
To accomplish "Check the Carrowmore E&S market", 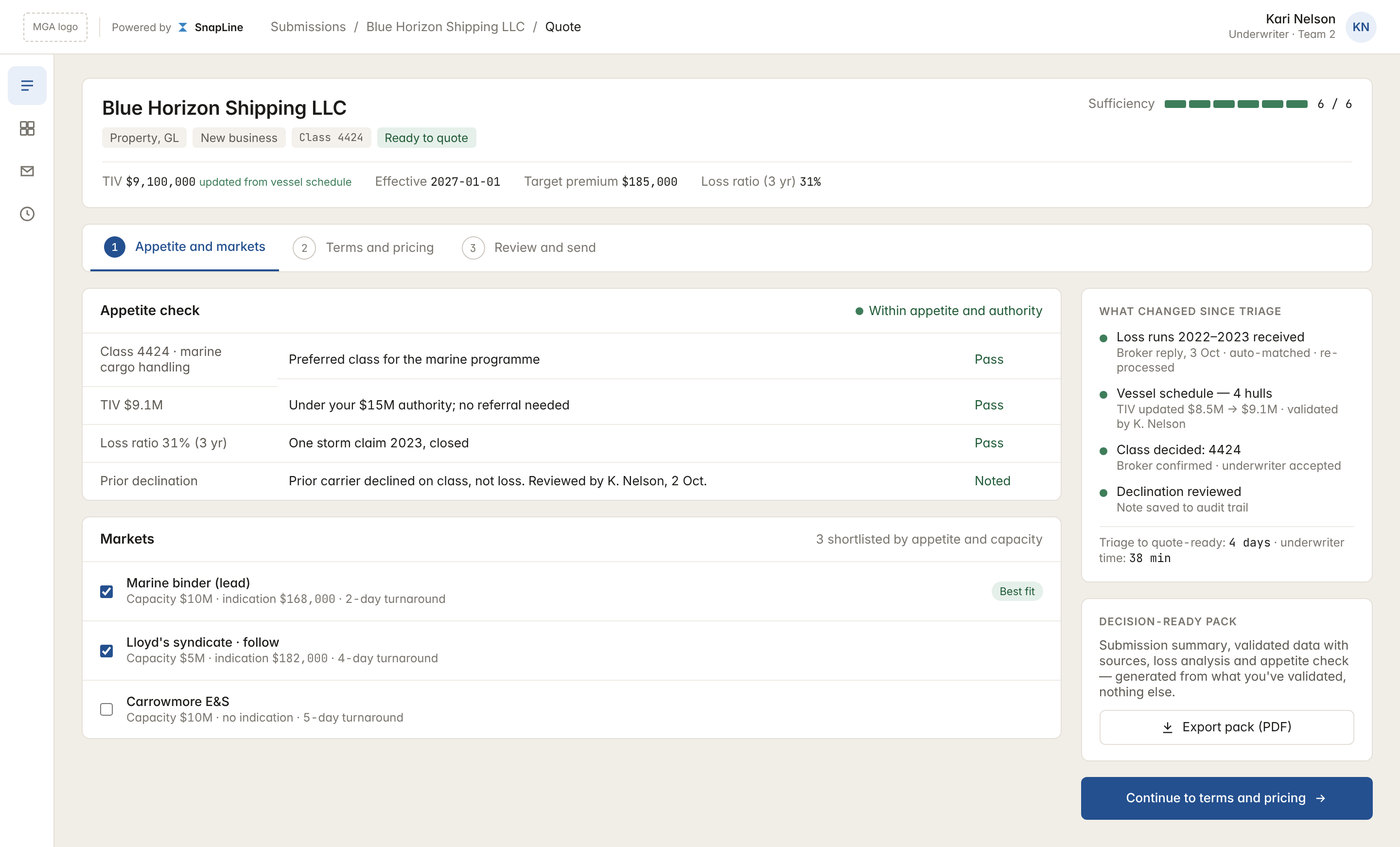I will pos(107,709).
